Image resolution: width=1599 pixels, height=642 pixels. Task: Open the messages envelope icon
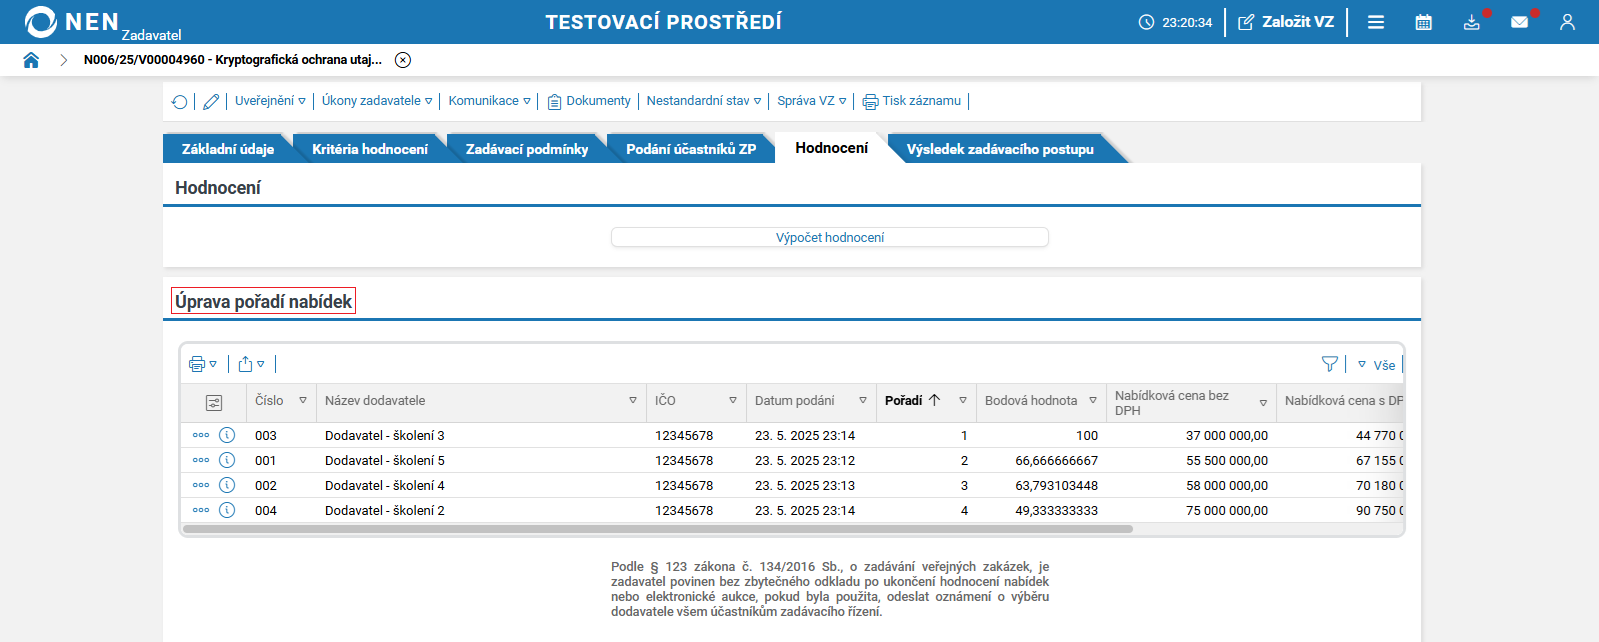(1520, 22)
